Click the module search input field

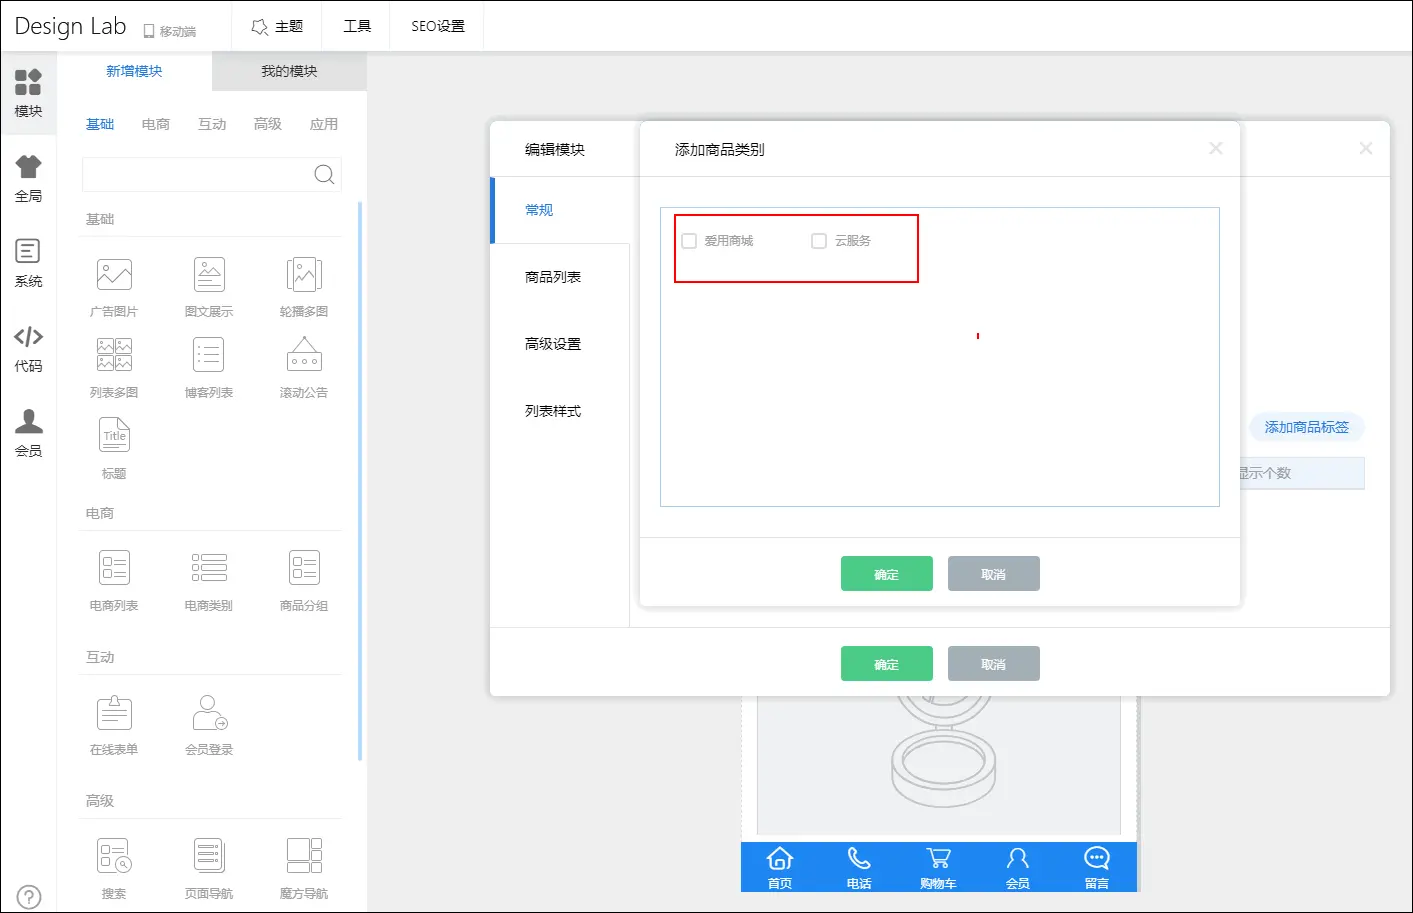[197, 175]
